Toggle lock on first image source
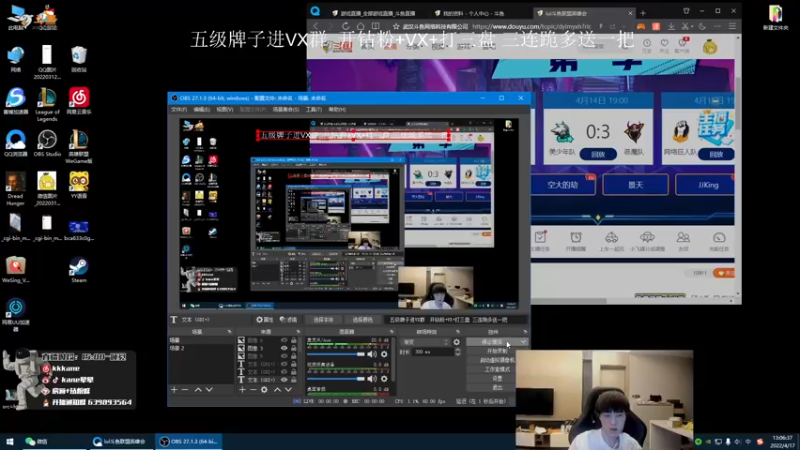This screenshot has height=450, width=800. point(294,340)
